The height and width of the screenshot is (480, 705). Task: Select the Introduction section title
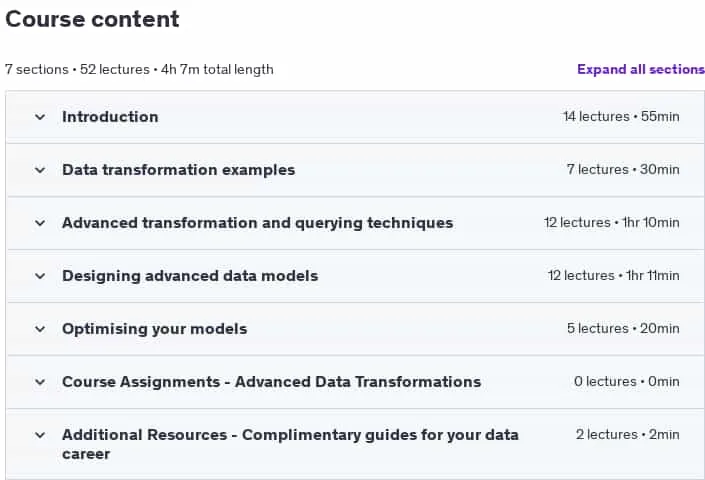tap(110, 117)
